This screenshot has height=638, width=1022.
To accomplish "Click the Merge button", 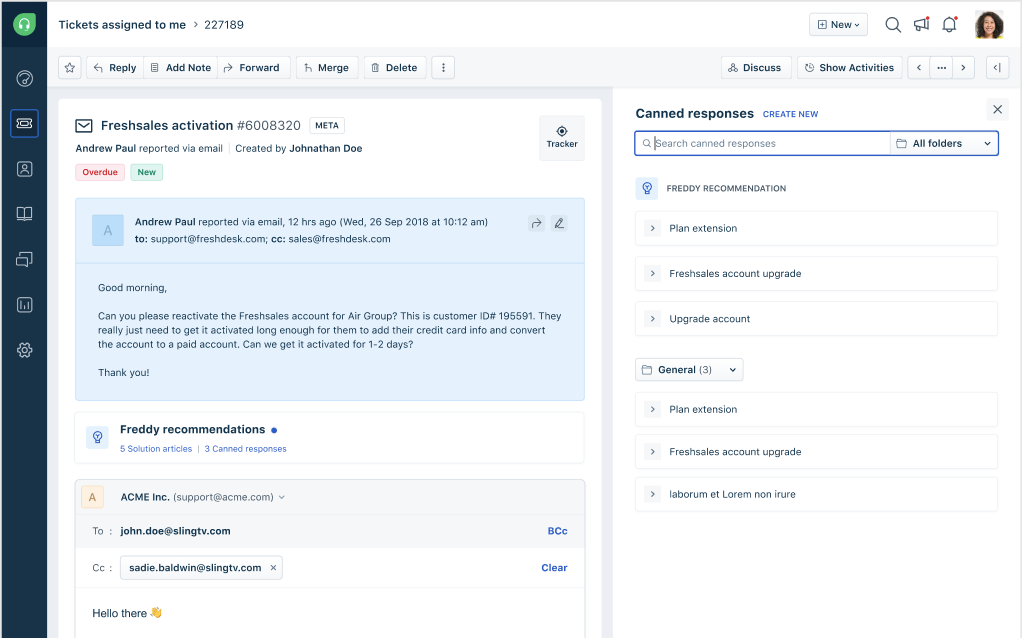I will pos(327,68).
